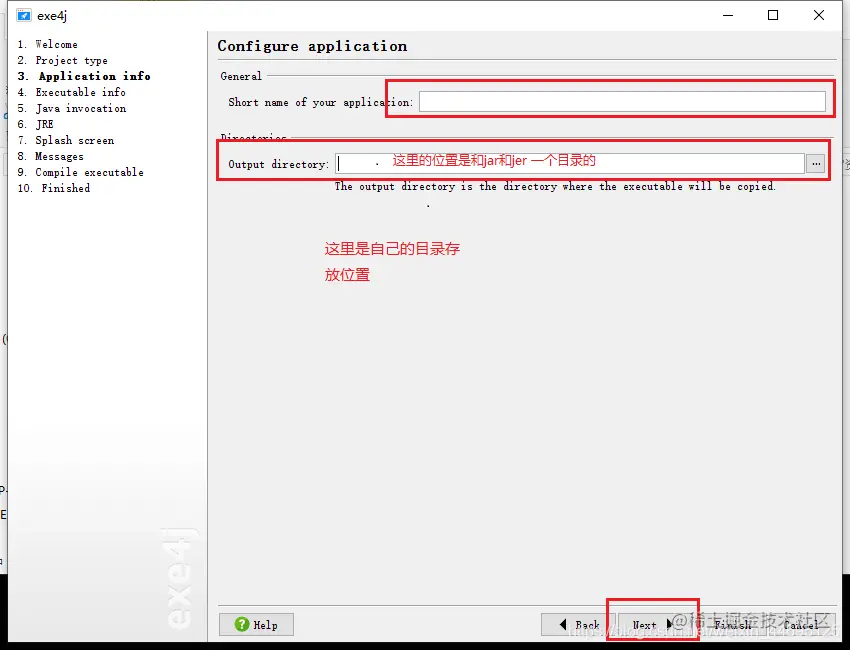Close the exe4j window
850x650 pixels.
point(819,15)
